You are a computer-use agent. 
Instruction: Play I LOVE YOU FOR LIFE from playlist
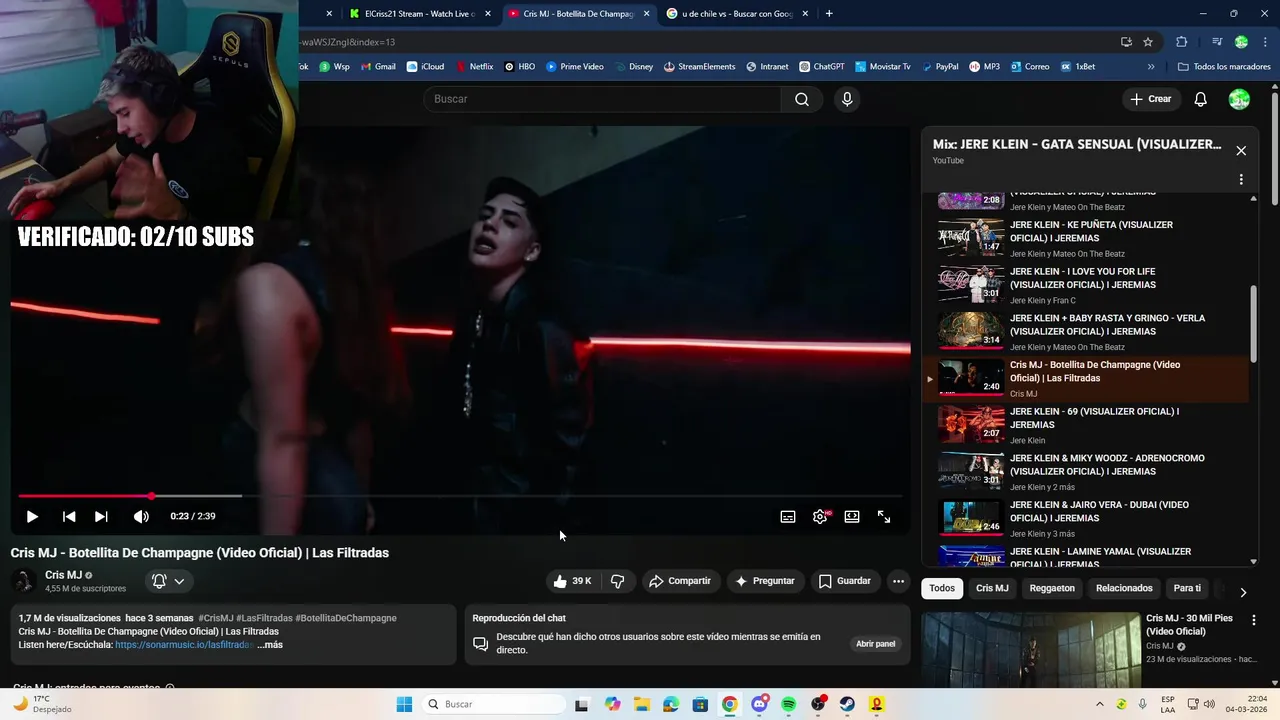pos(1085,285)
